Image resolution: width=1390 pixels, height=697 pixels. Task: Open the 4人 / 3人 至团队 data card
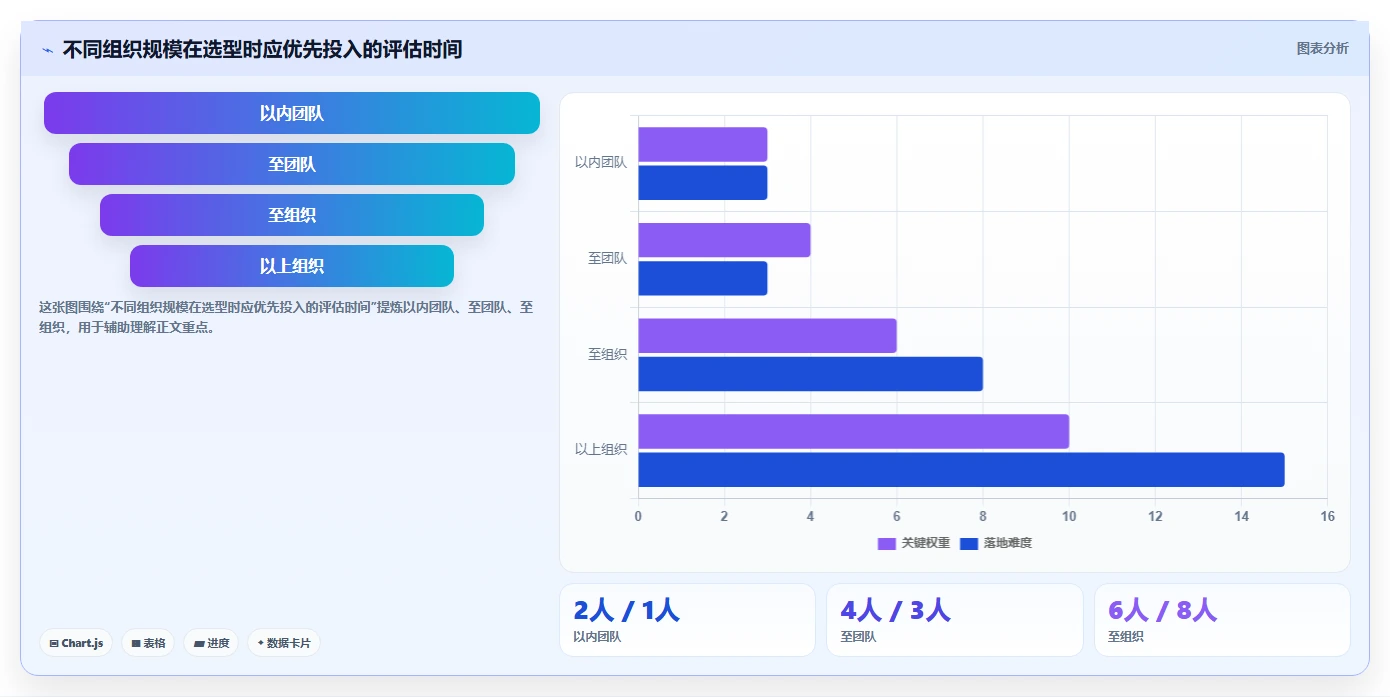point(954,620)
